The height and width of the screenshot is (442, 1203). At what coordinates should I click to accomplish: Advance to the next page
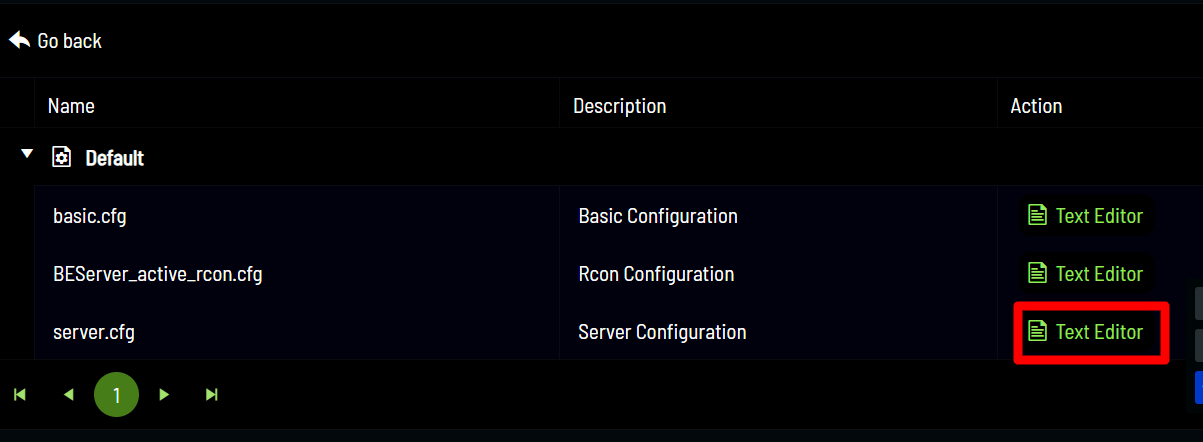[x=164, y=395]
